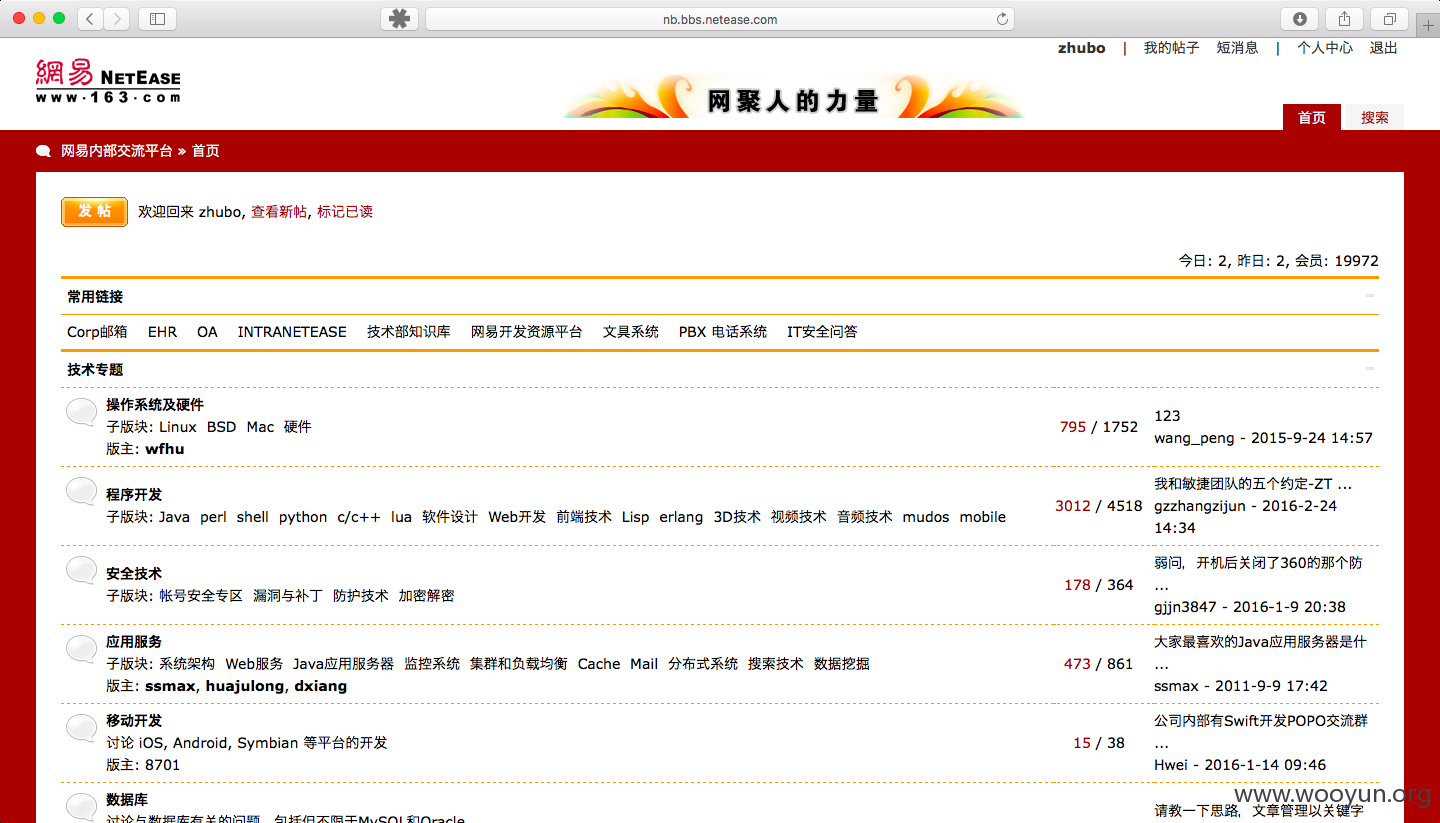Viewport: 1440px width, 823px height.
Task: Go back with Safari's back arrow
Action: (x=91, y=18)
